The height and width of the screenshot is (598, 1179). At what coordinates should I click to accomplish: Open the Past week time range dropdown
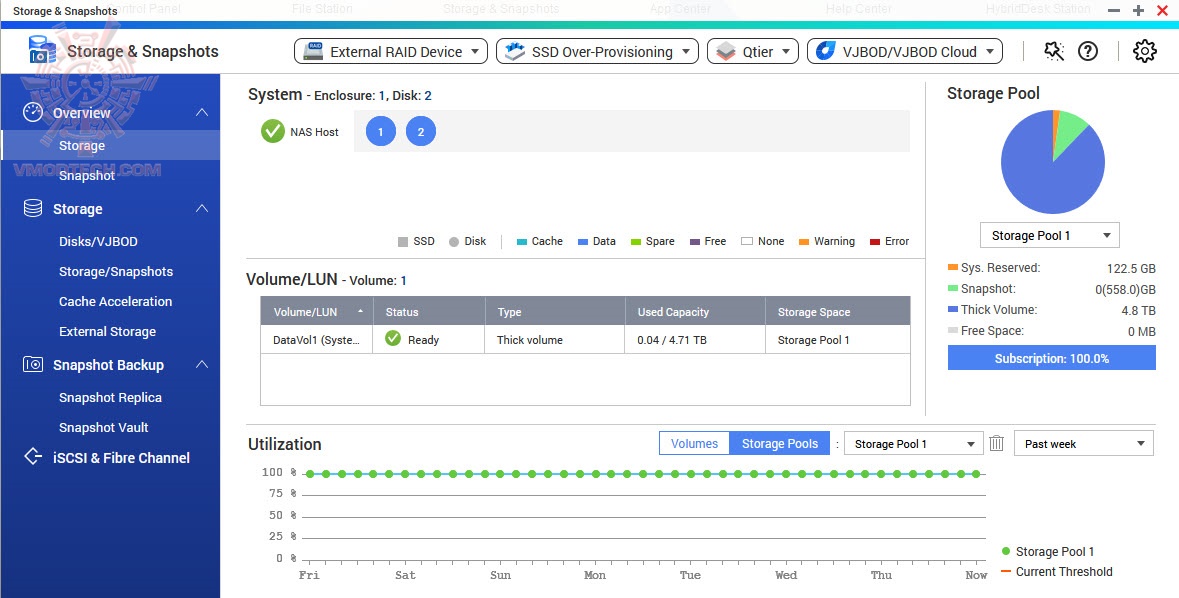coord(1084,444)
